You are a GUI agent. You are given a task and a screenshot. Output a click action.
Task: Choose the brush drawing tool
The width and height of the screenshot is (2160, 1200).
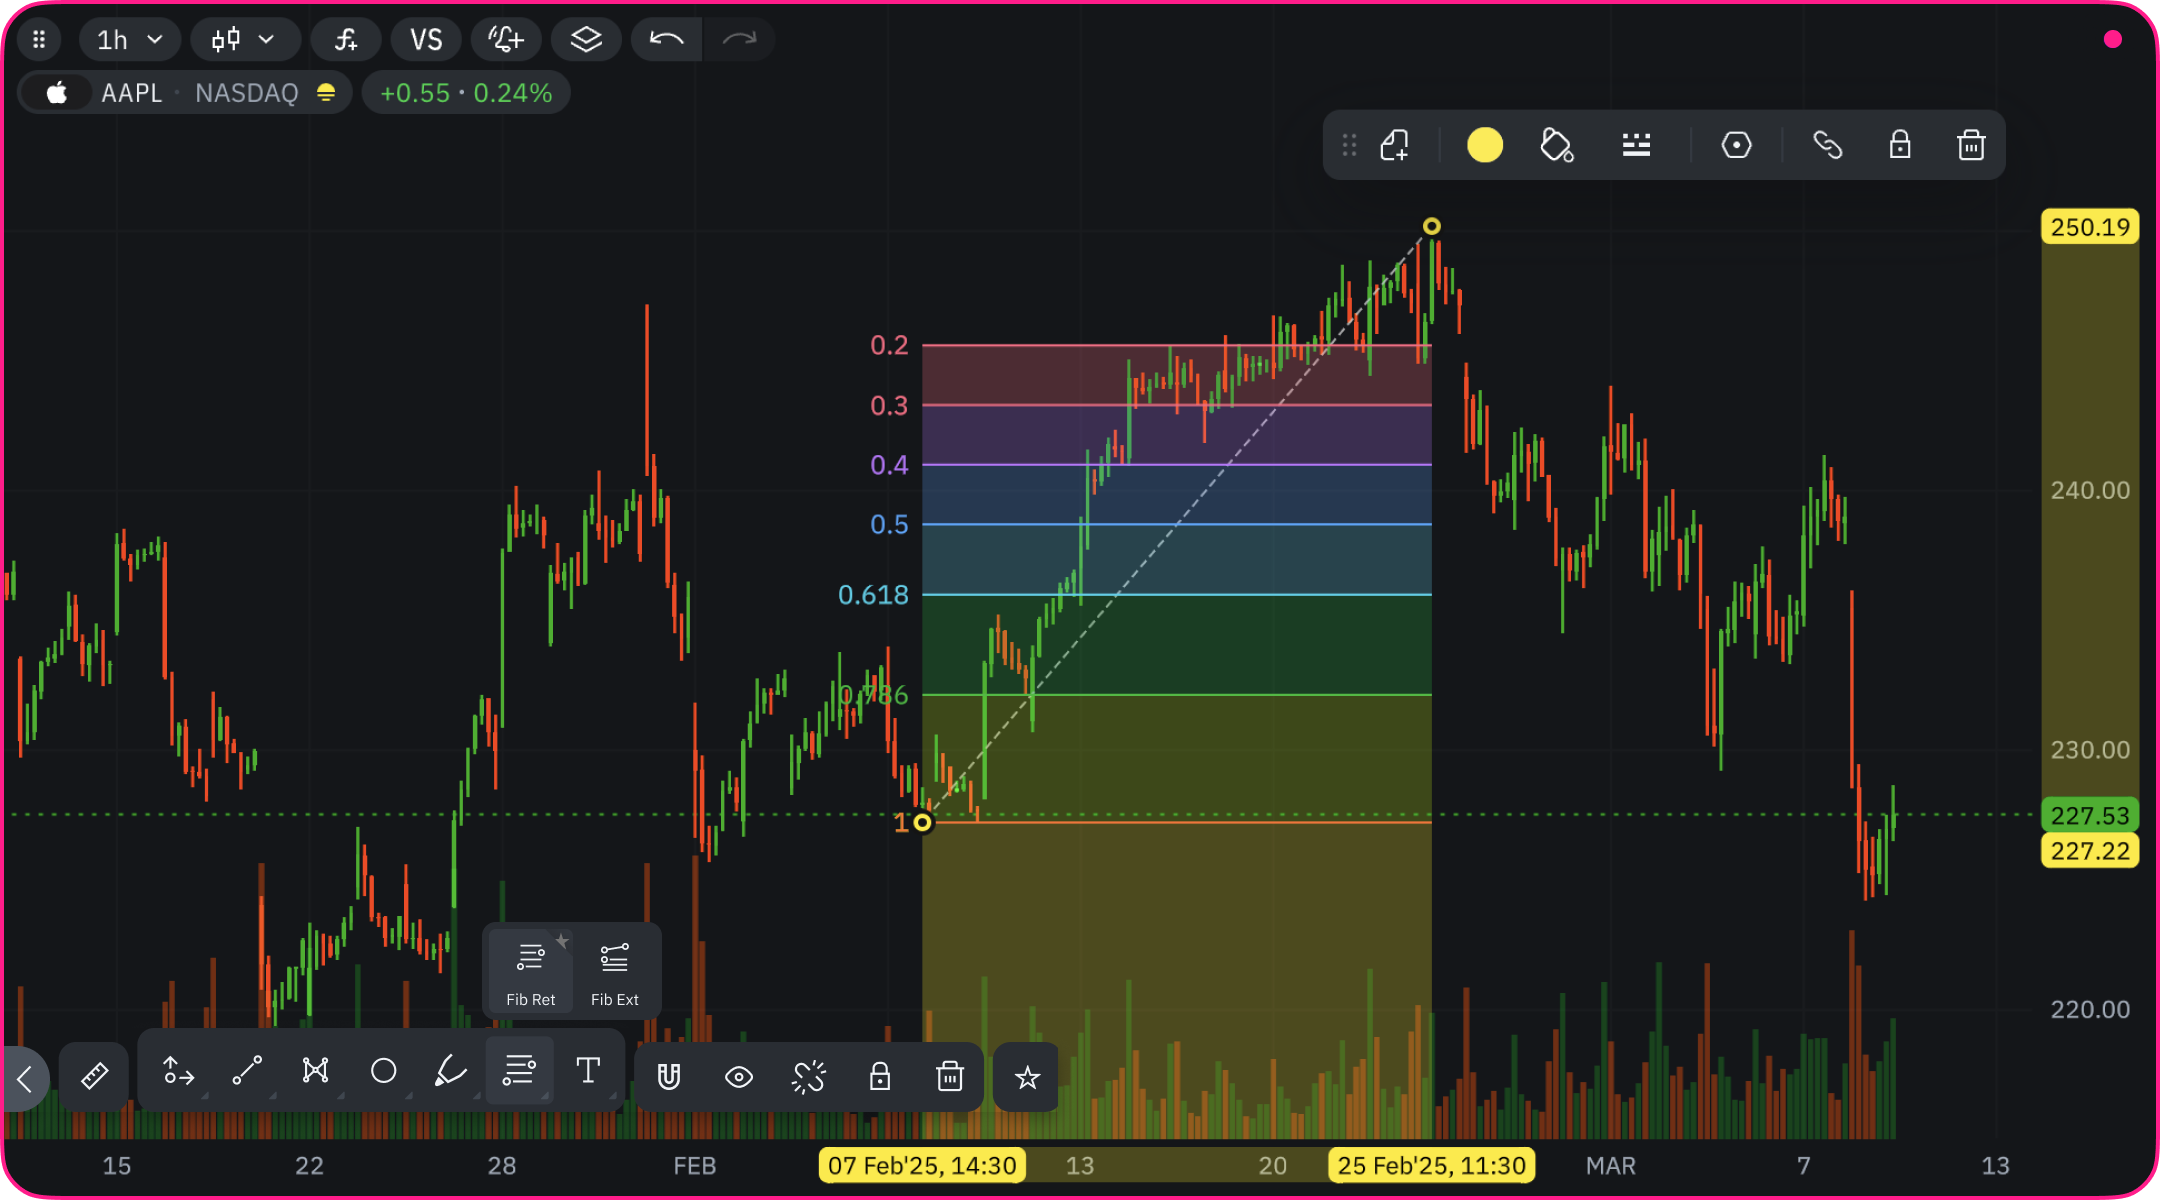tap(450, 1071)
